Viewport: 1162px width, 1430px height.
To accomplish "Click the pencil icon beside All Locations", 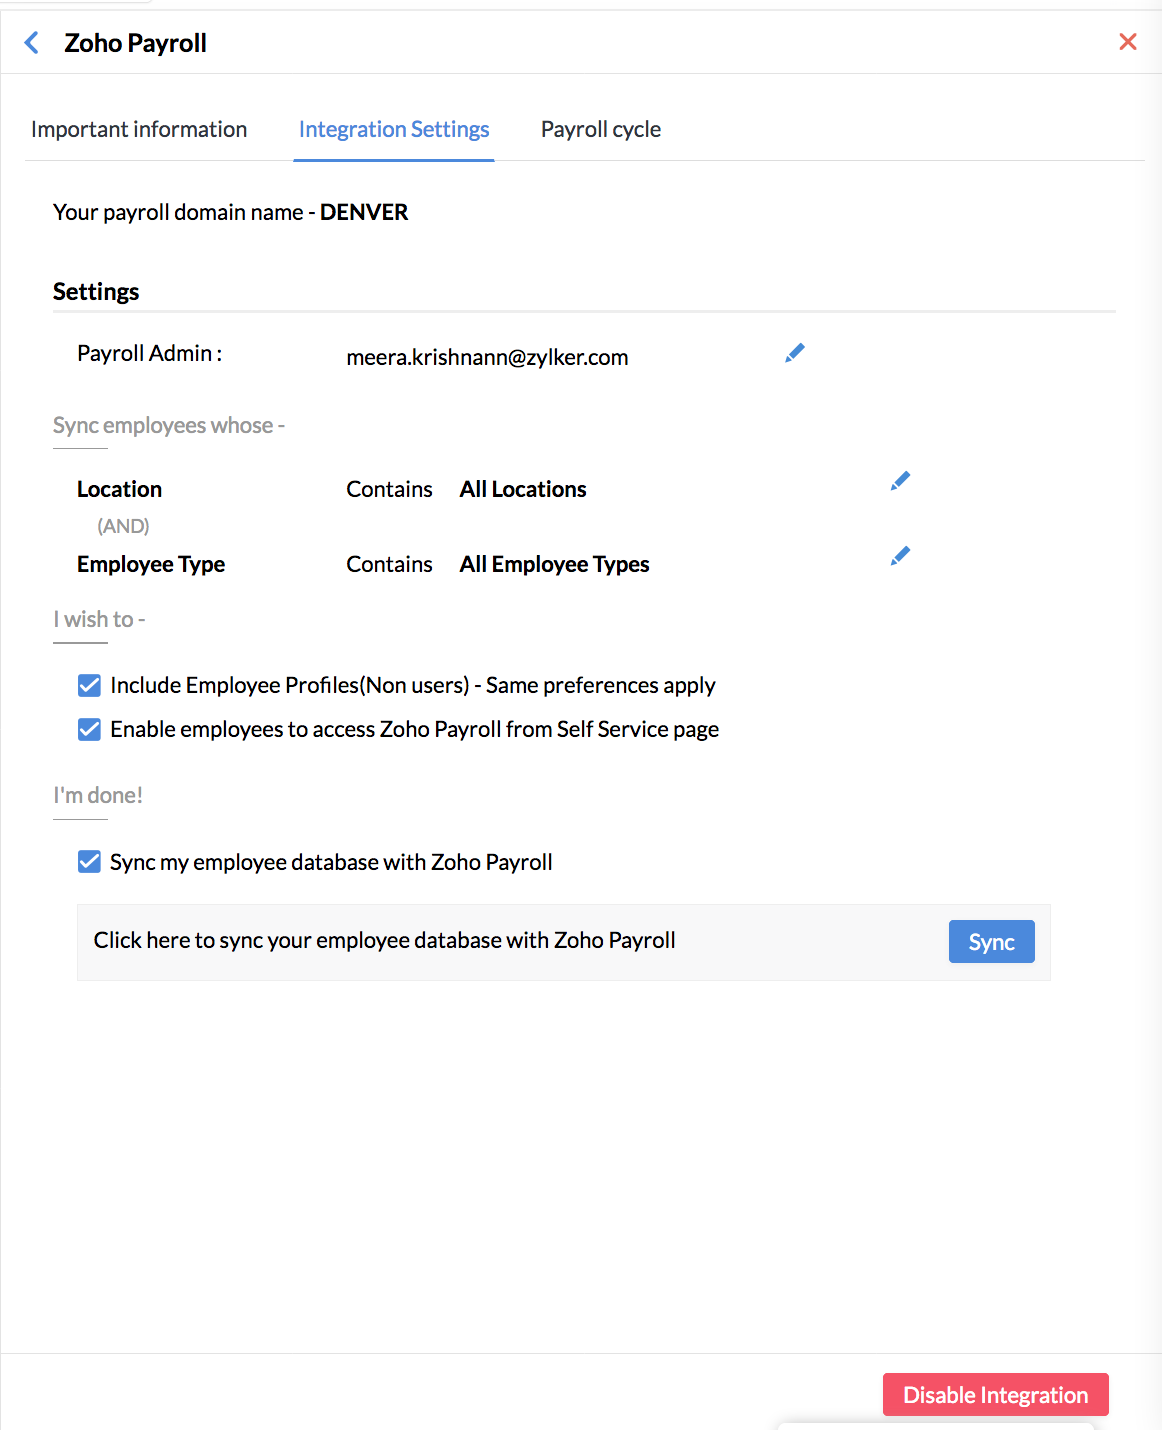I will coord(899,481).
